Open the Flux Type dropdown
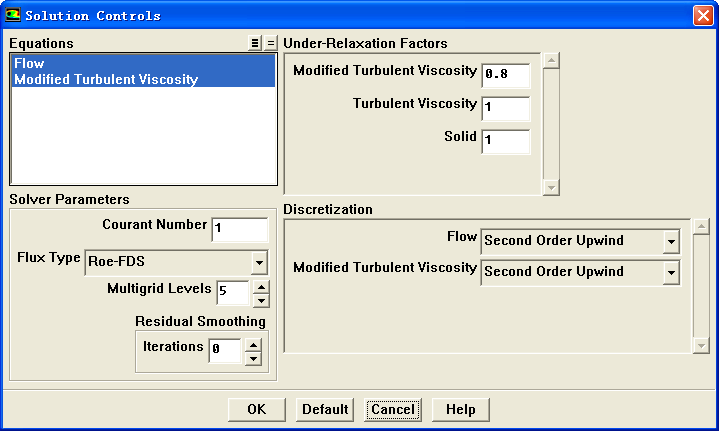Screen dimensions: 719x431 [259, 263]
